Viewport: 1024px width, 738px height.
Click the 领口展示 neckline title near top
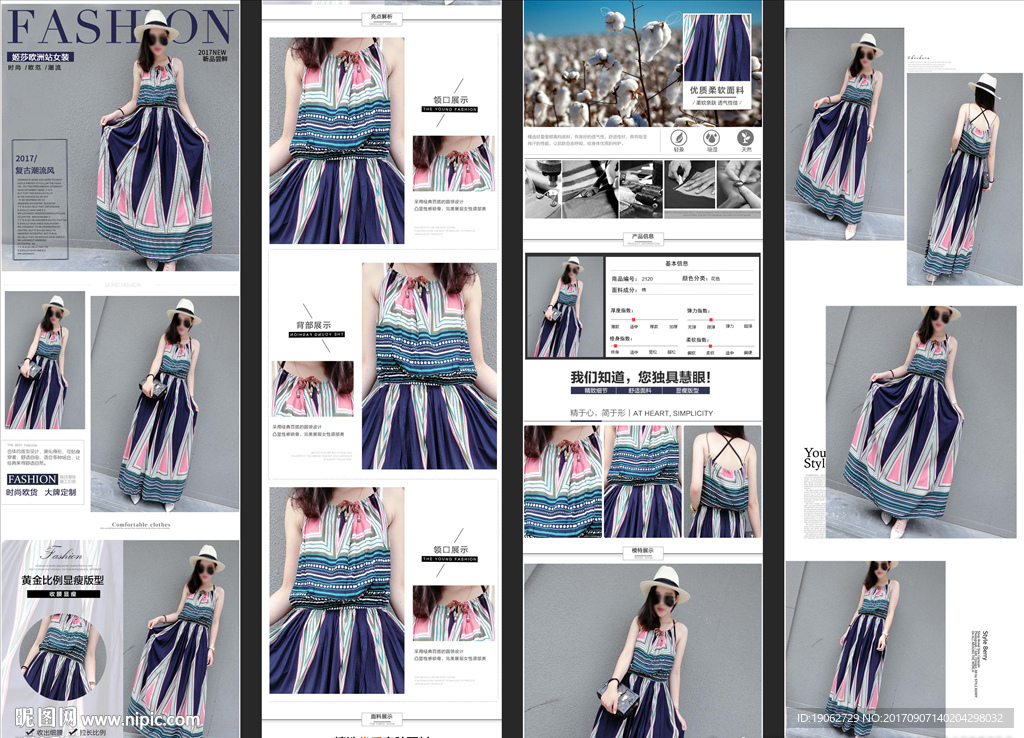[451, 101]
